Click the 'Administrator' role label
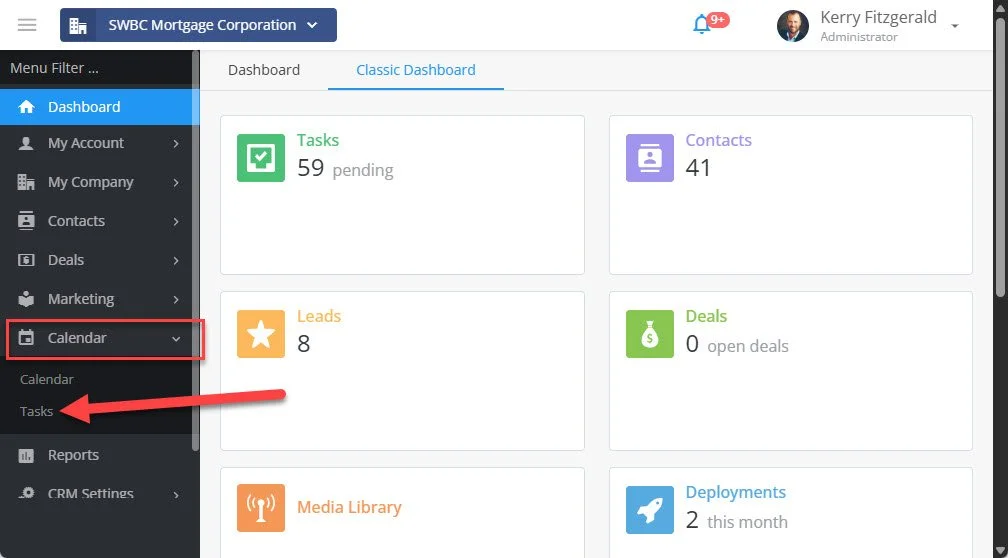 [x=859, y=37]
